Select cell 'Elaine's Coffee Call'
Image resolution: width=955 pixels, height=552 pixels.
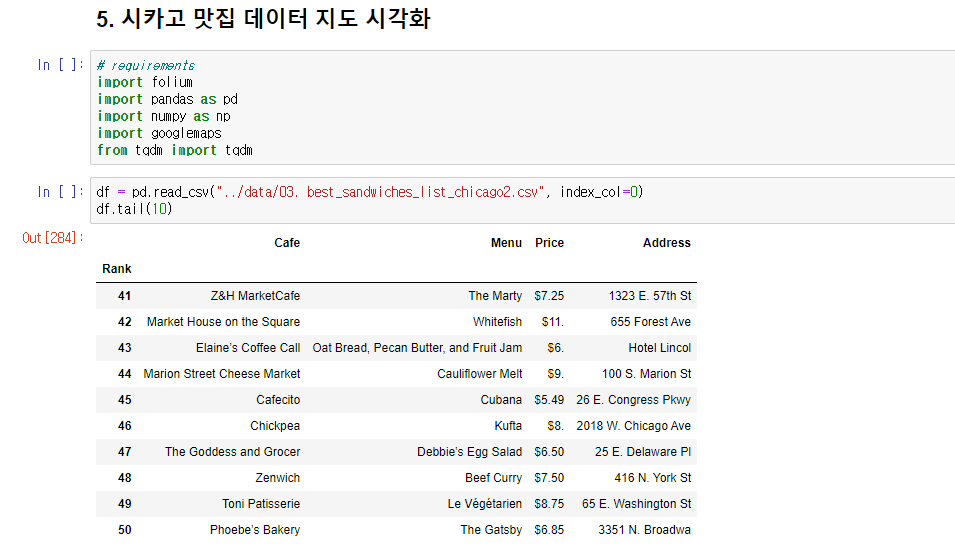(x=248, y=348)
